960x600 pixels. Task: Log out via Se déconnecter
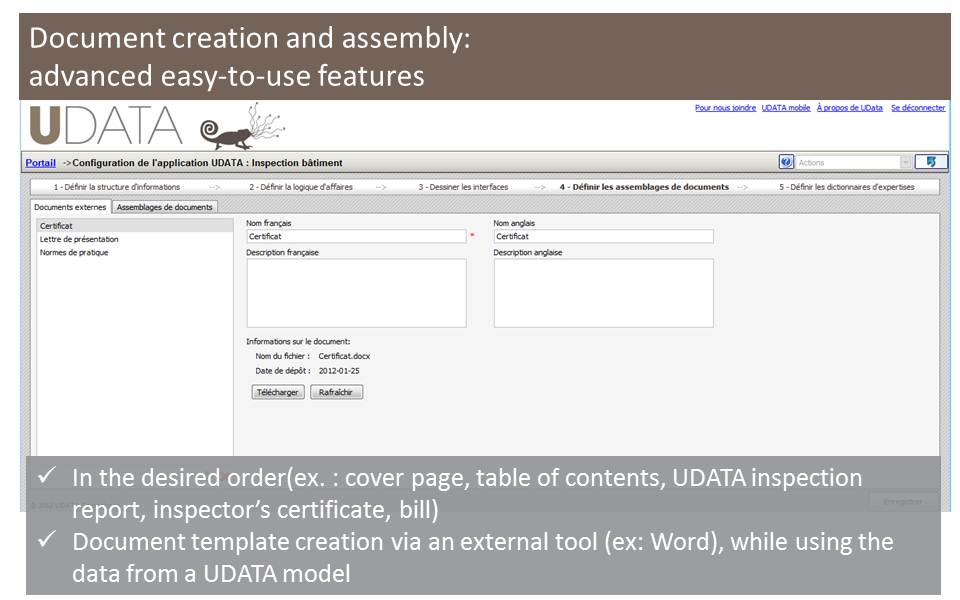coord(917,108)
